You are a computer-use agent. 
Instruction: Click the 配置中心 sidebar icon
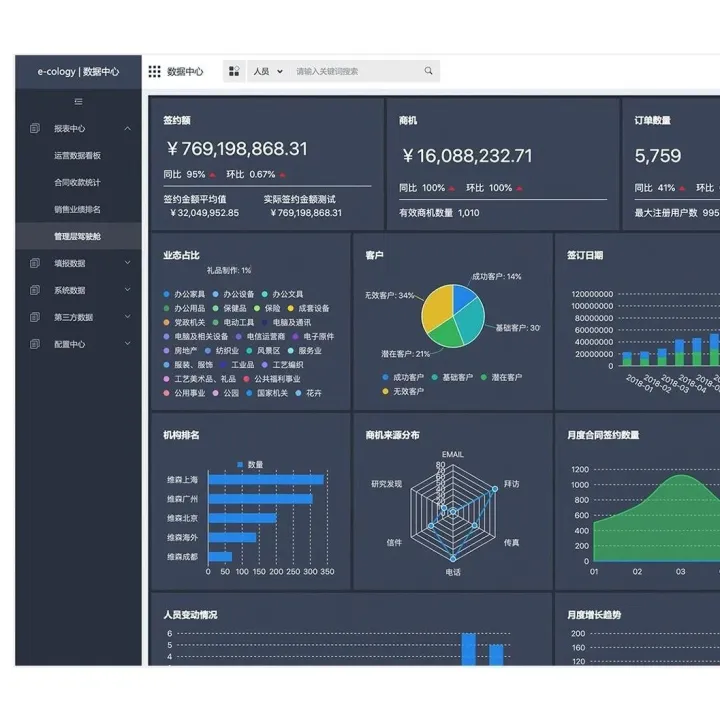(35, 344)
